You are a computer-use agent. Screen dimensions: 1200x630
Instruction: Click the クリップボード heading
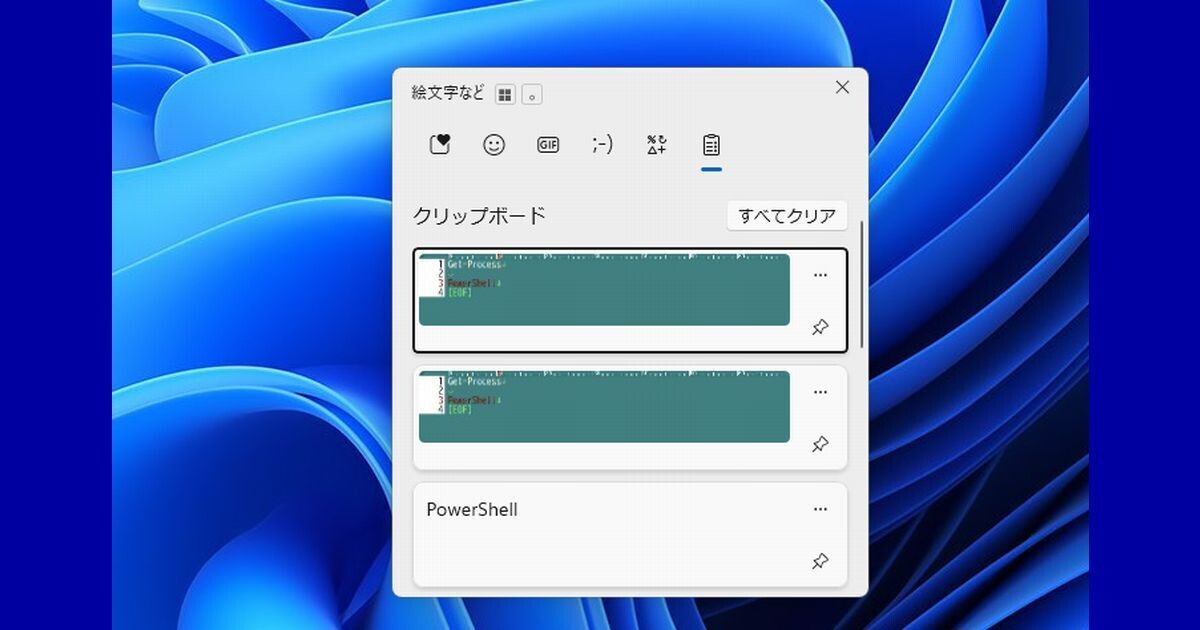[x=480, y=216]
